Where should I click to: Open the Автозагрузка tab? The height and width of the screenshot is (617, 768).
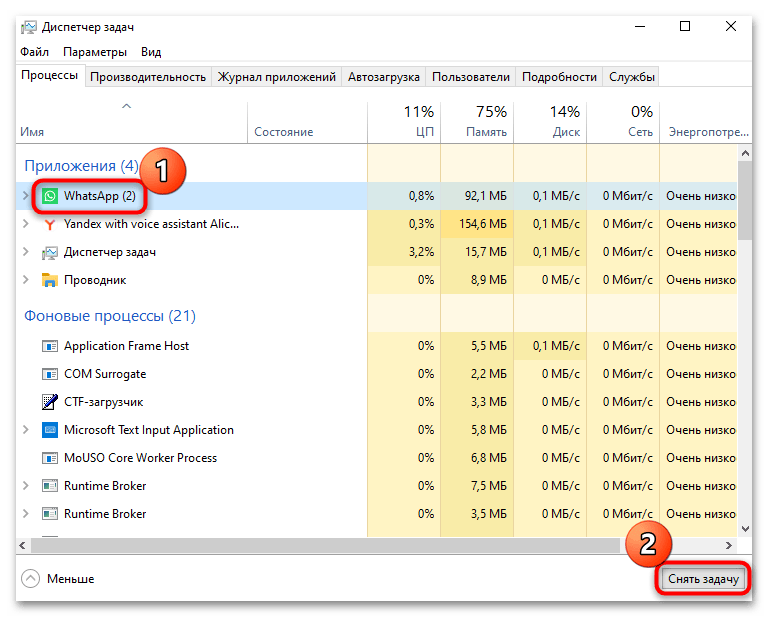point(384,77)
